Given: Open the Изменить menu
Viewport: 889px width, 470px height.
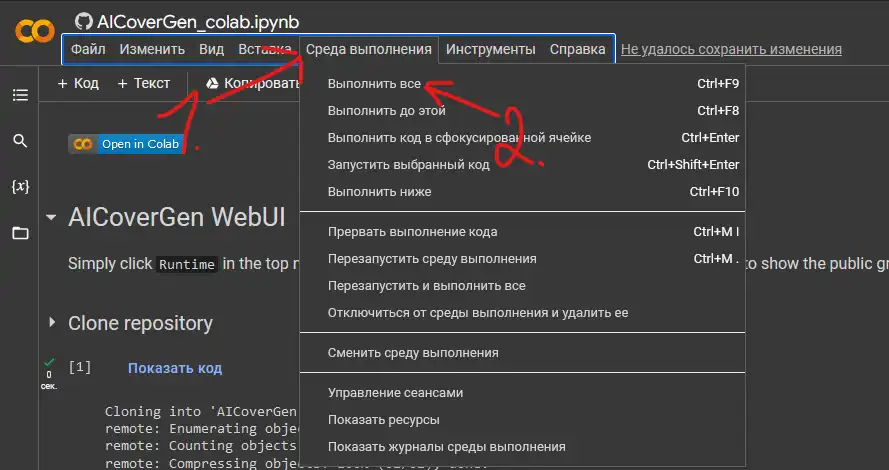Looking at the screenshot, I should tap(152, 49).
